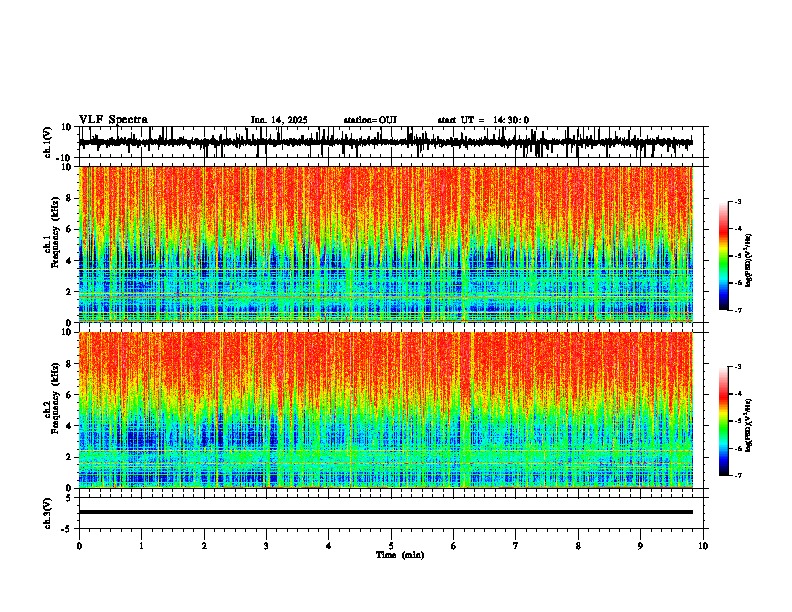792x612 pixels.
Task: Click the "-3" label on ch.2 color bar
Action: tap(737, 367)
